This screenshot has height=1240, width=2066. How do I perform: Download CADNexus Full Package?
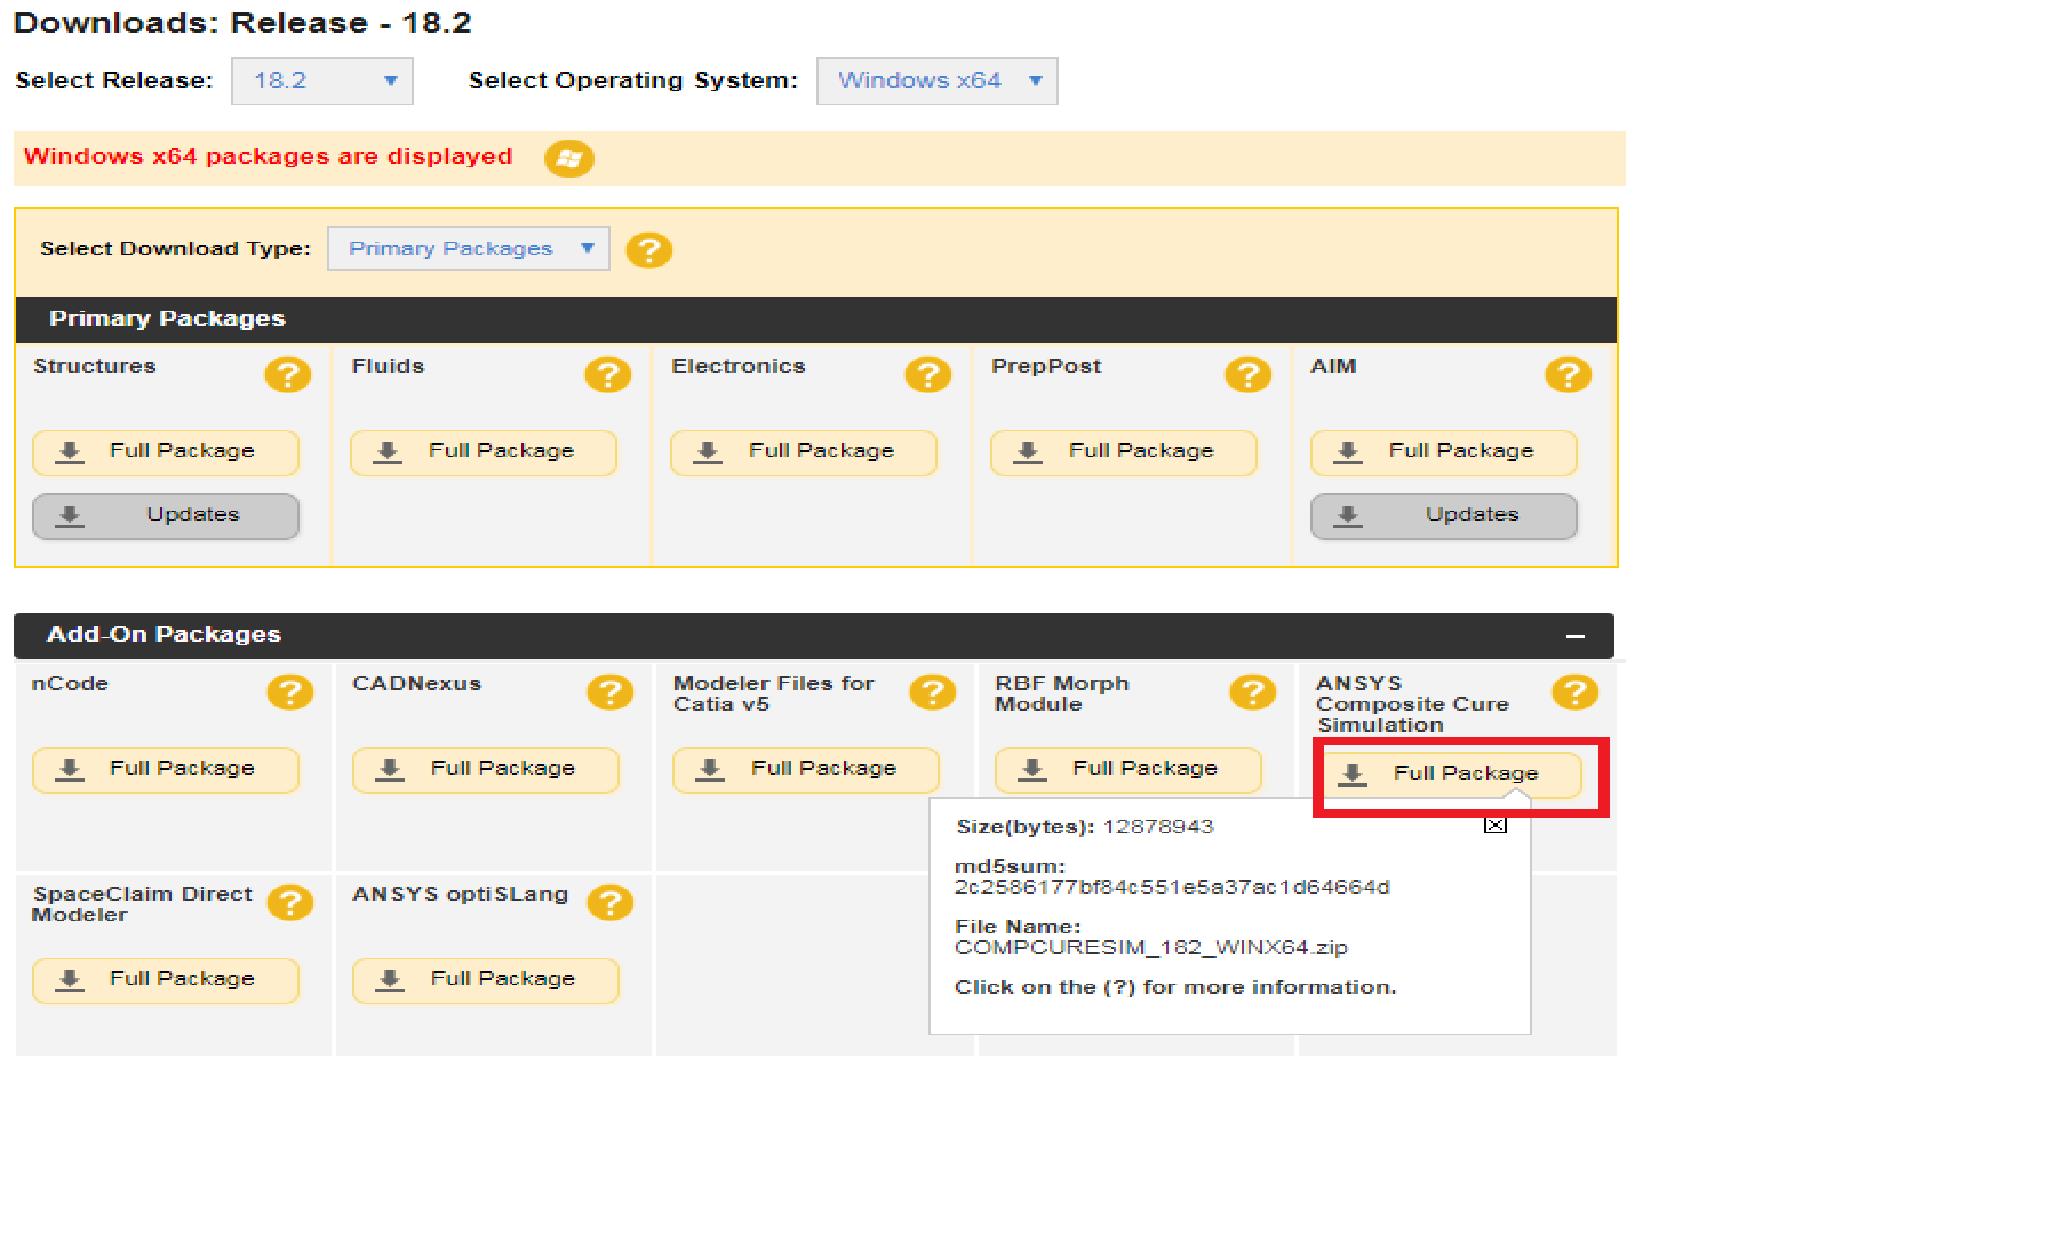[x=486, y=770]
